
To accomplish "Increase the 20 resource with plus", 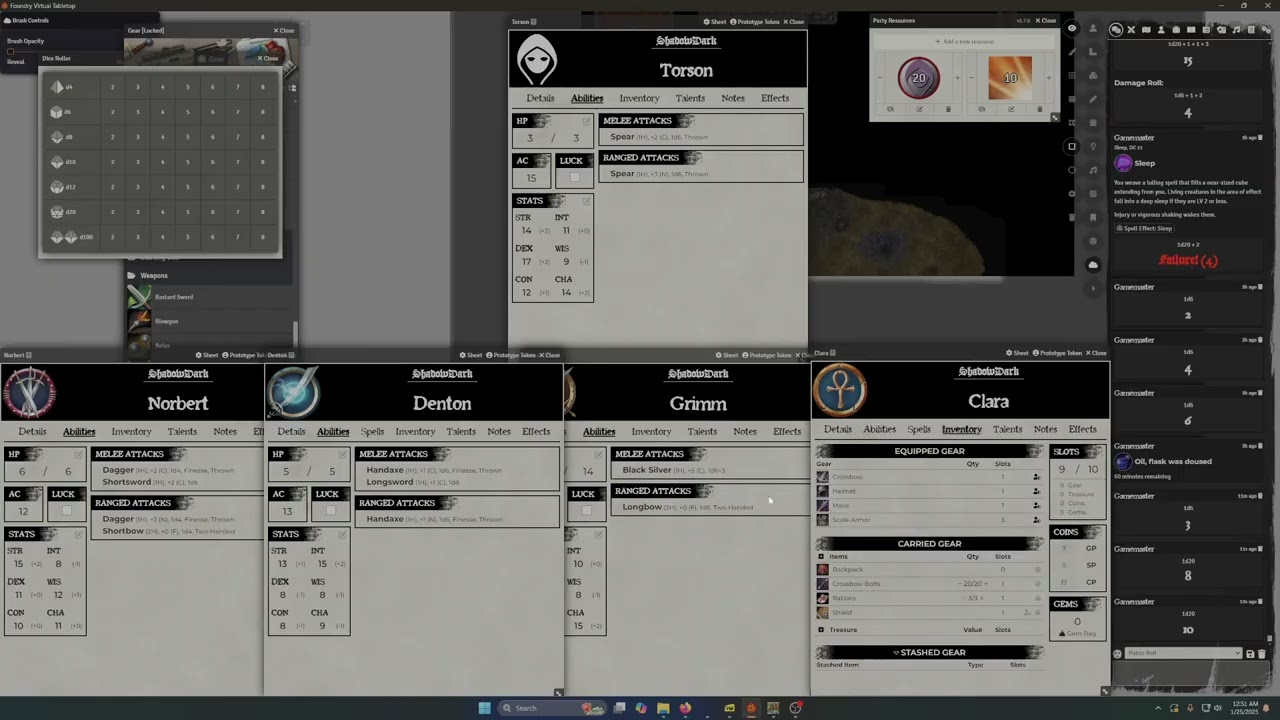I will point(957,77).
